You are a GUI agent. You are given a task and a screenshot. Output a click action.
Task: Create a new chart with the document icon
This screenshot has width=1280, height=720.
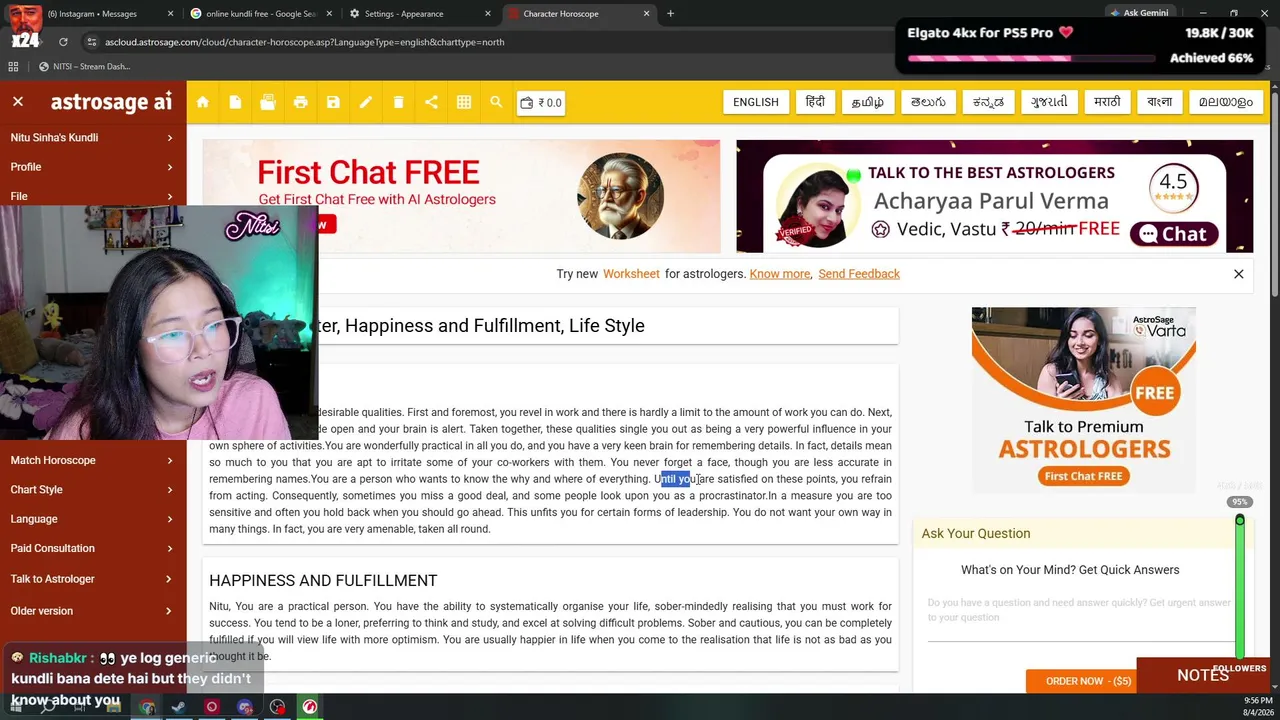tap(235, 102)
